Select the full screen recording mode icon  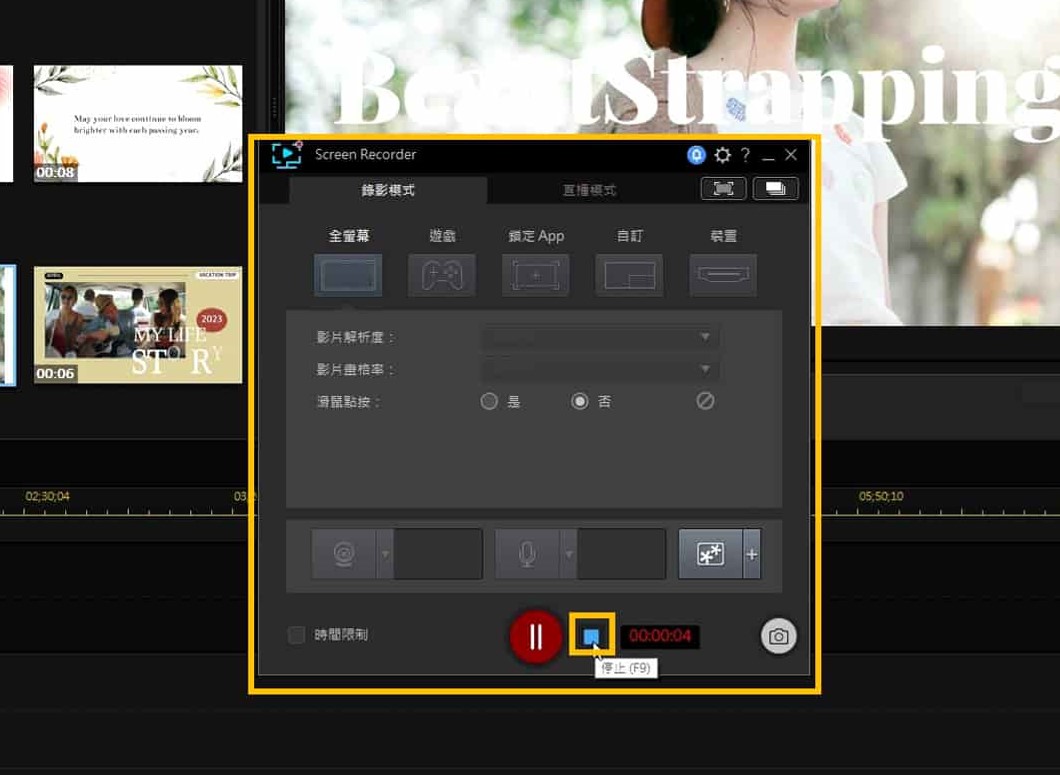pos(347,275)
